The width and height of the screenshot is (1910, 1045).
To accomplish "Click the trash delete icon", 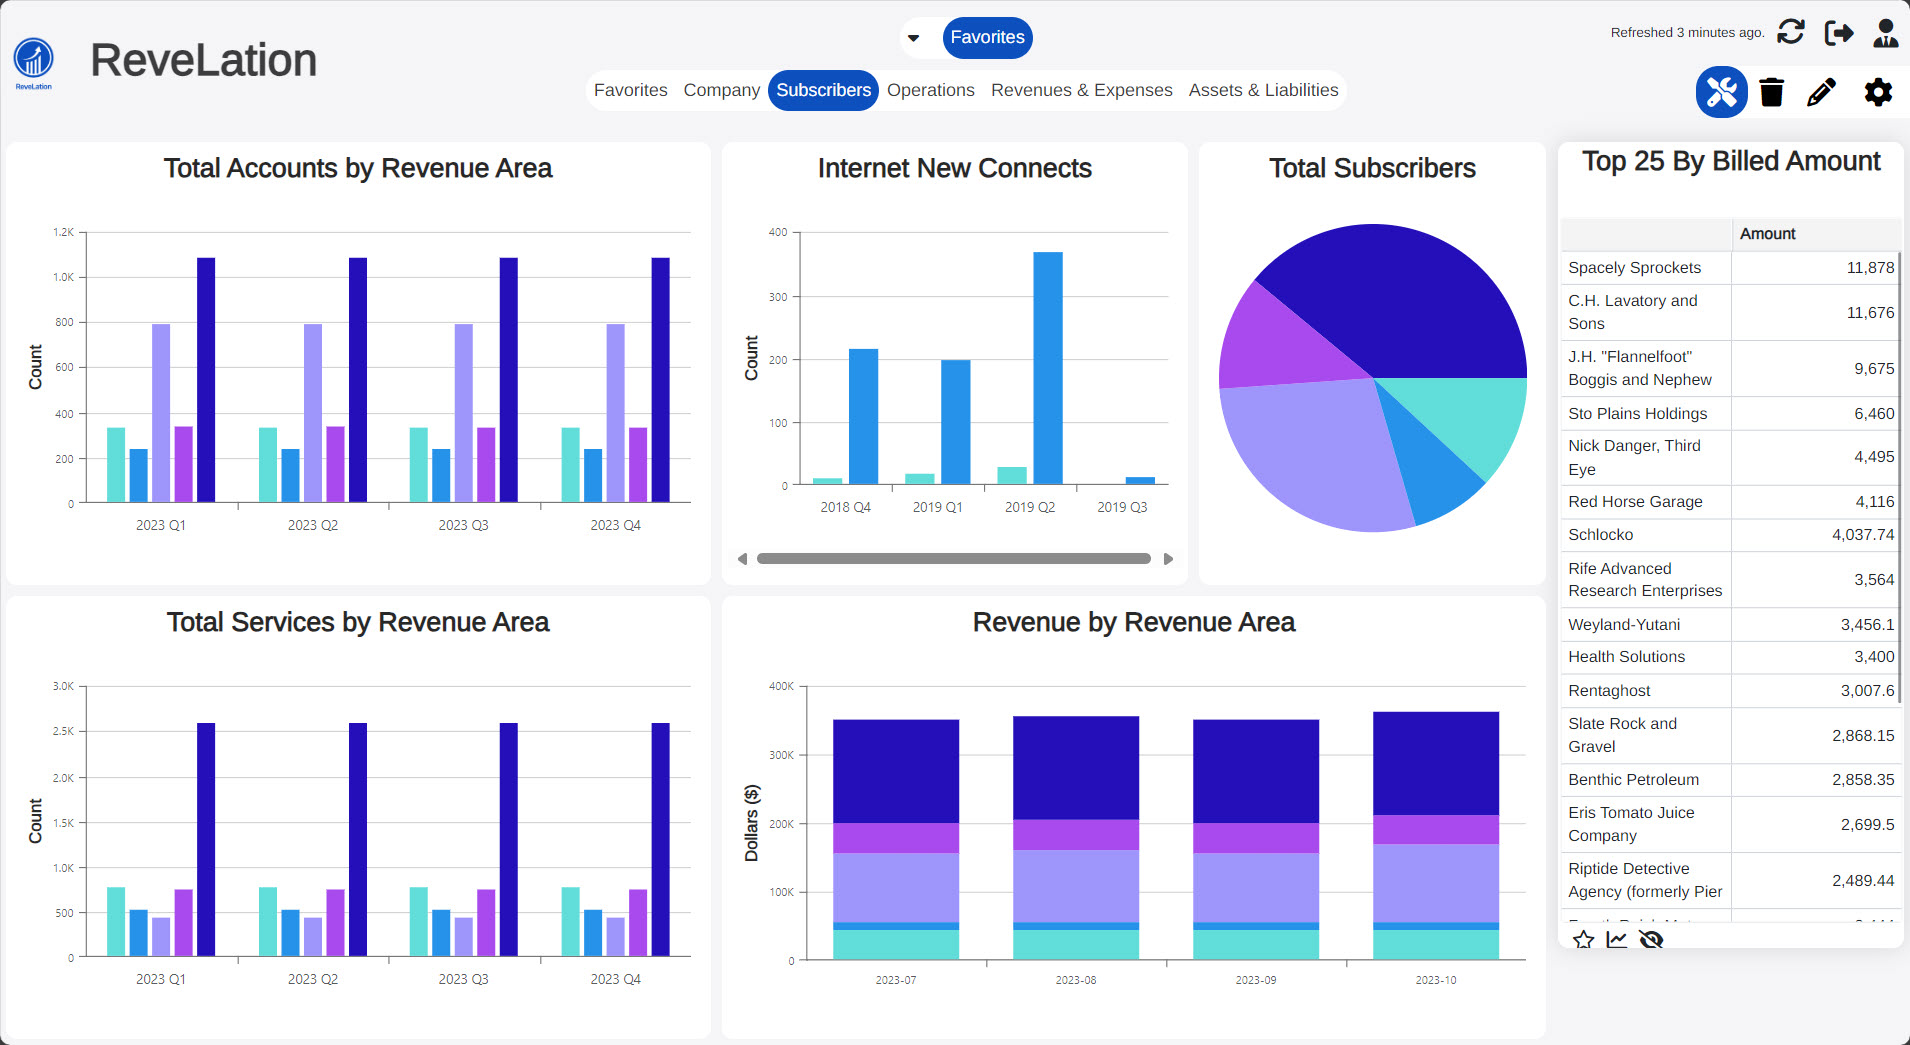I will point(1771,92).
